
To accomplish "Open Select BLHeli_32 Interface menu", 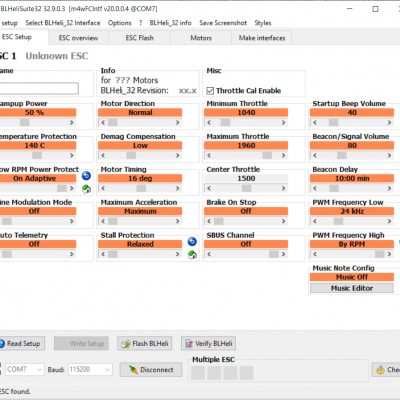I will click(63, 23).
